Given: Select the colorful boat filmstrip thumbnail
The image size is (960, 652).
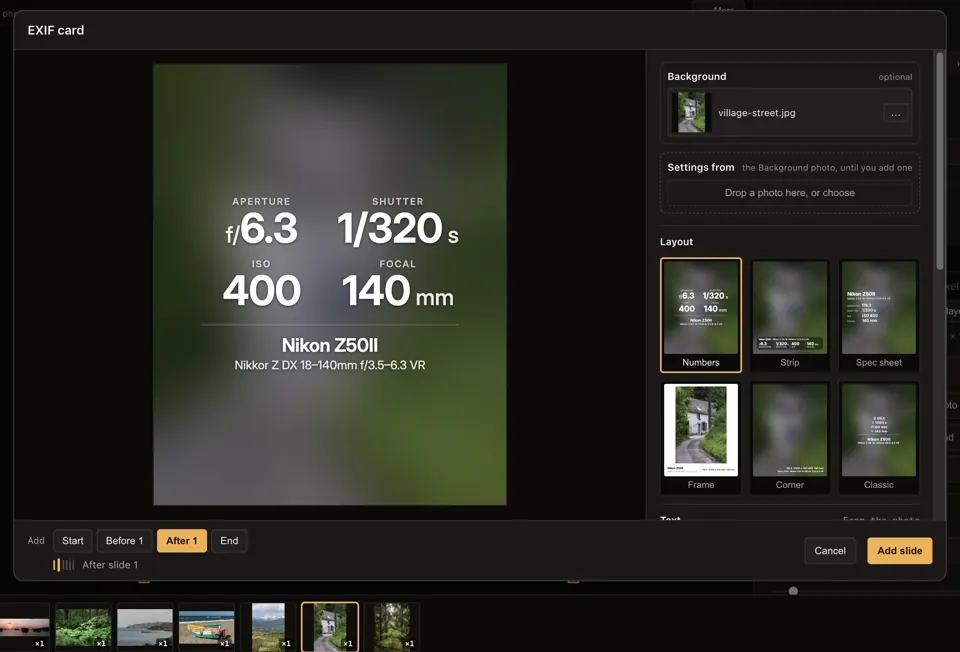Looking at the screenshot, I should tap(206, 626).
